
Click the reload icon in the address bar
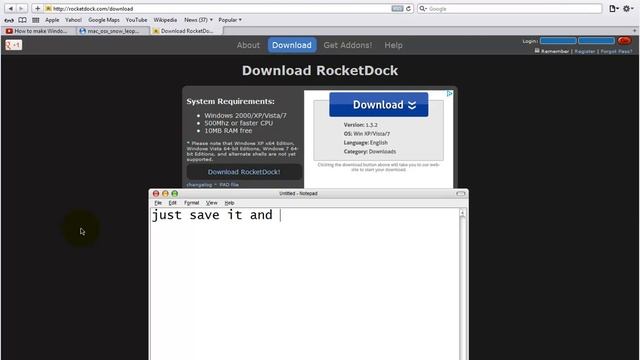pyautogui.click(x=408, y=8)
